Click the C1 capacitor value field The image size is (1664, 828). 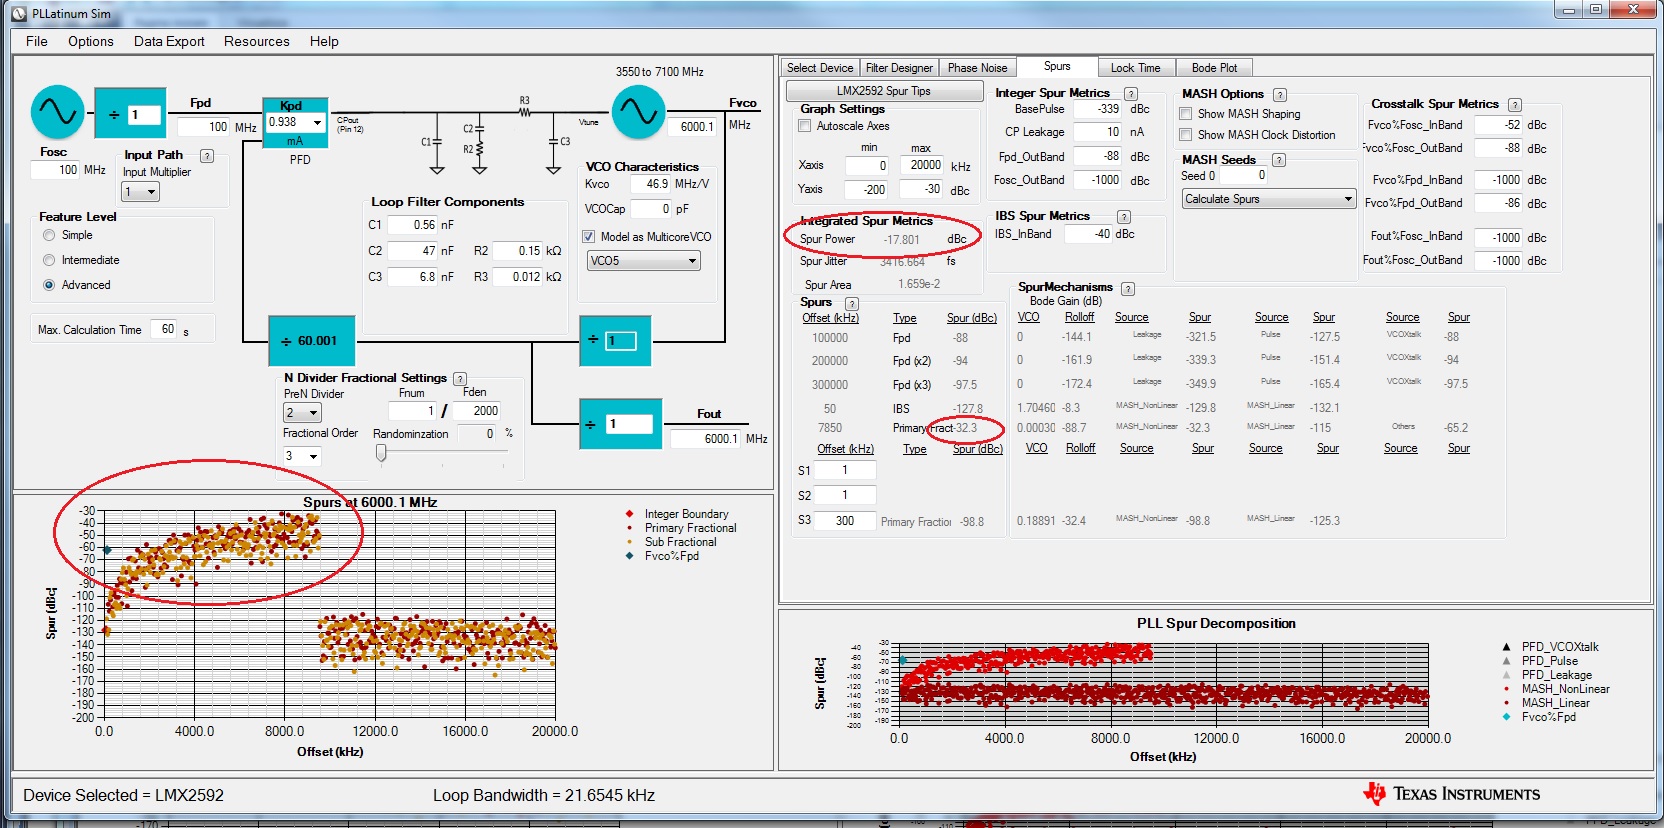tap(412, 225)
